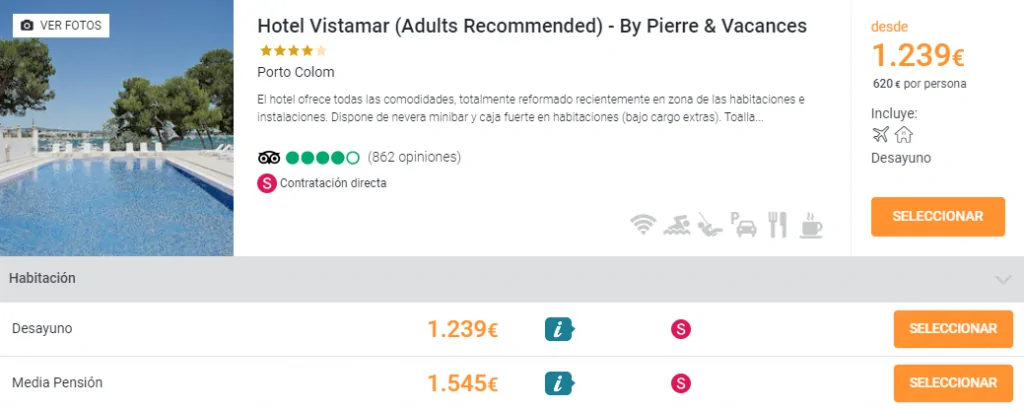Click the info icon in Media Pensión row
The image size is (1024, 410).
click(560, 383)
